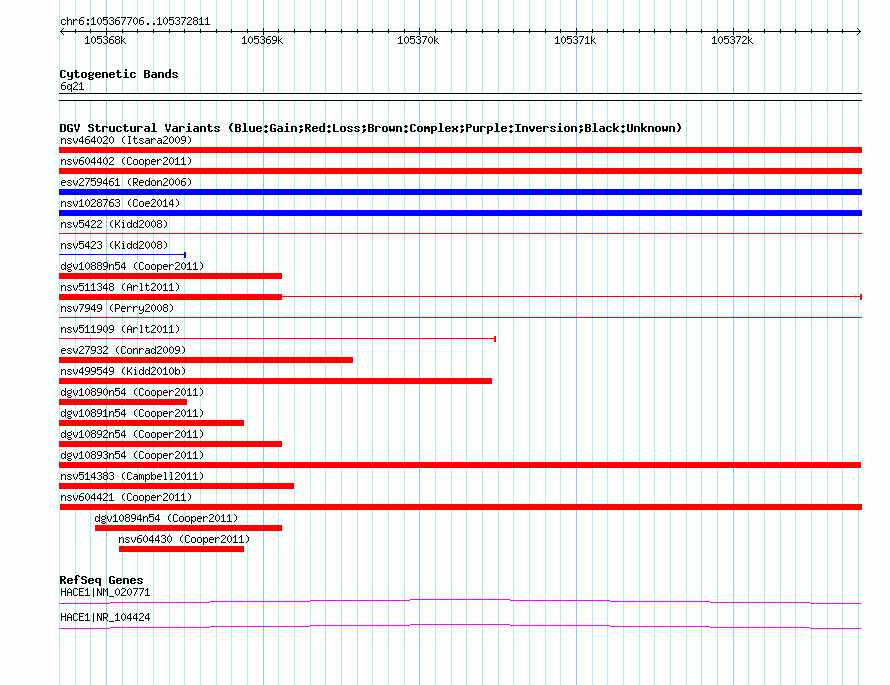Select the 6q21 band label
The height and width of the screenshot is (685, 890).
click(x=72, y=86)
